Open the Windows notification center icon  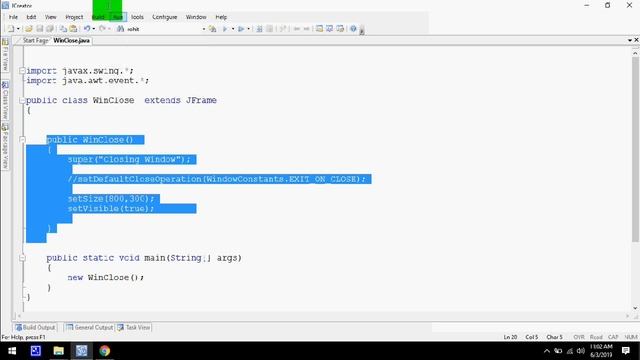(626, 351)
